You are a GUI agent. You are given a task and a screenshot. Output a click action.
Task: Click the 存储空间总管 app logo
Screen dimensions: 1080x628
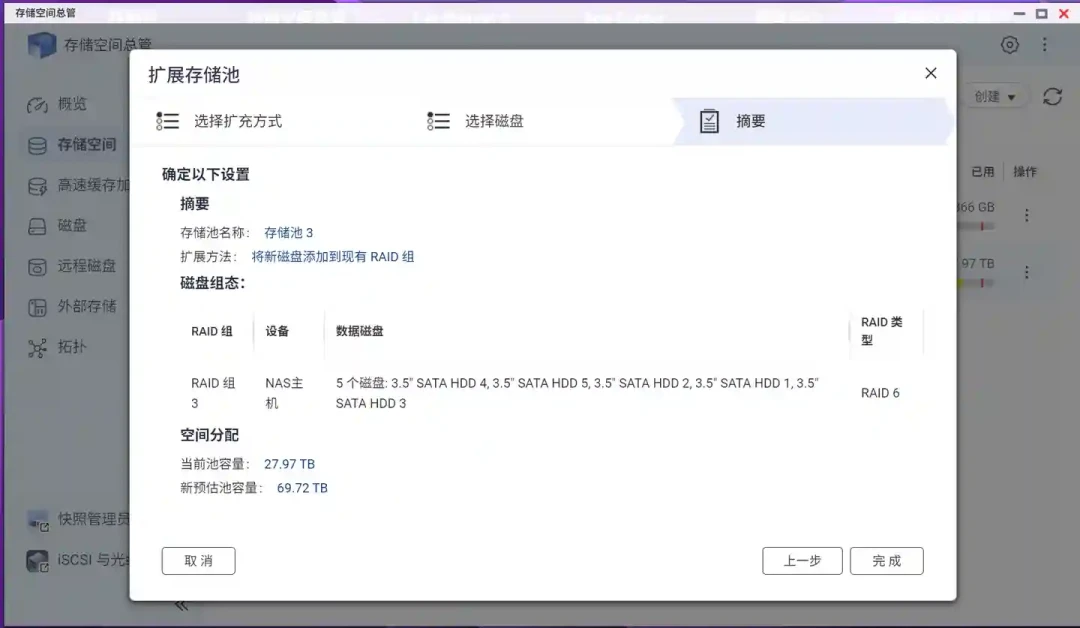click(x=41, y=45)
